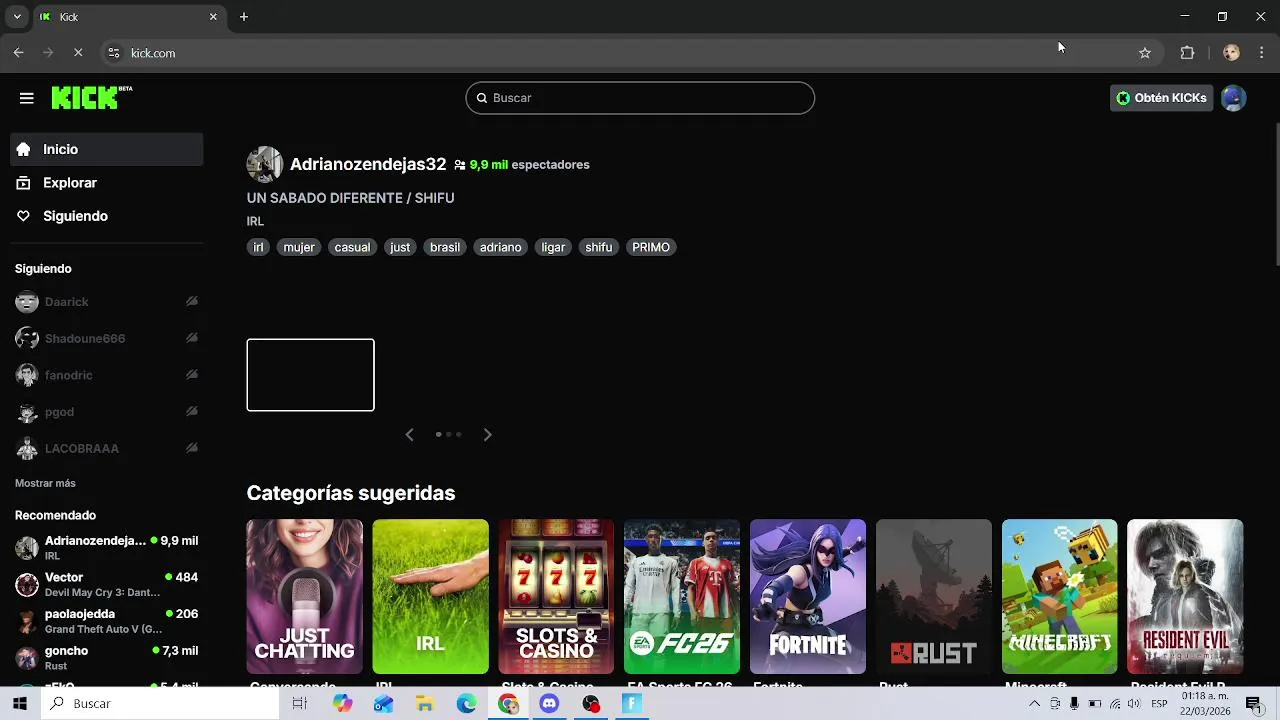Screen dimensions: 1280x720
Task: Open EA Sports FC26 category card
Action: [682, 597]
